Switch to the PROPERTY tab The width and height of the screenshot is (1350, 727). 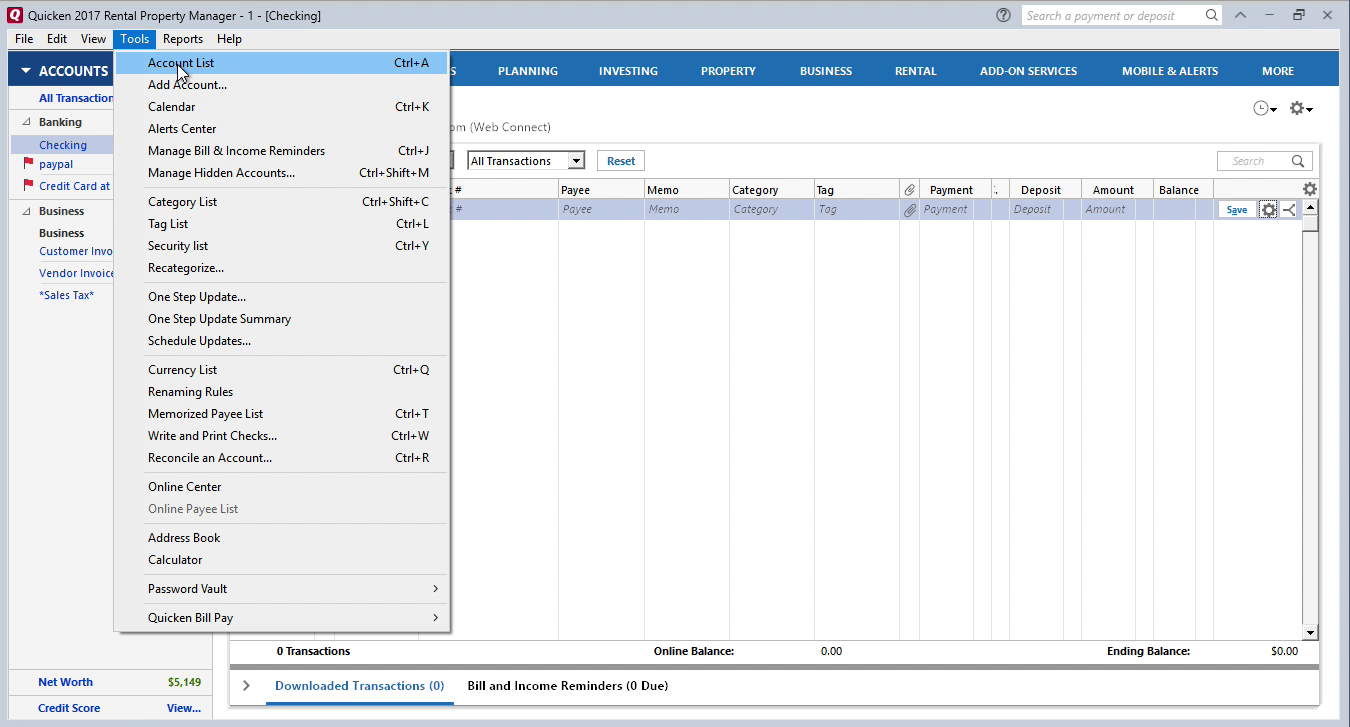[x=728, y=71]
